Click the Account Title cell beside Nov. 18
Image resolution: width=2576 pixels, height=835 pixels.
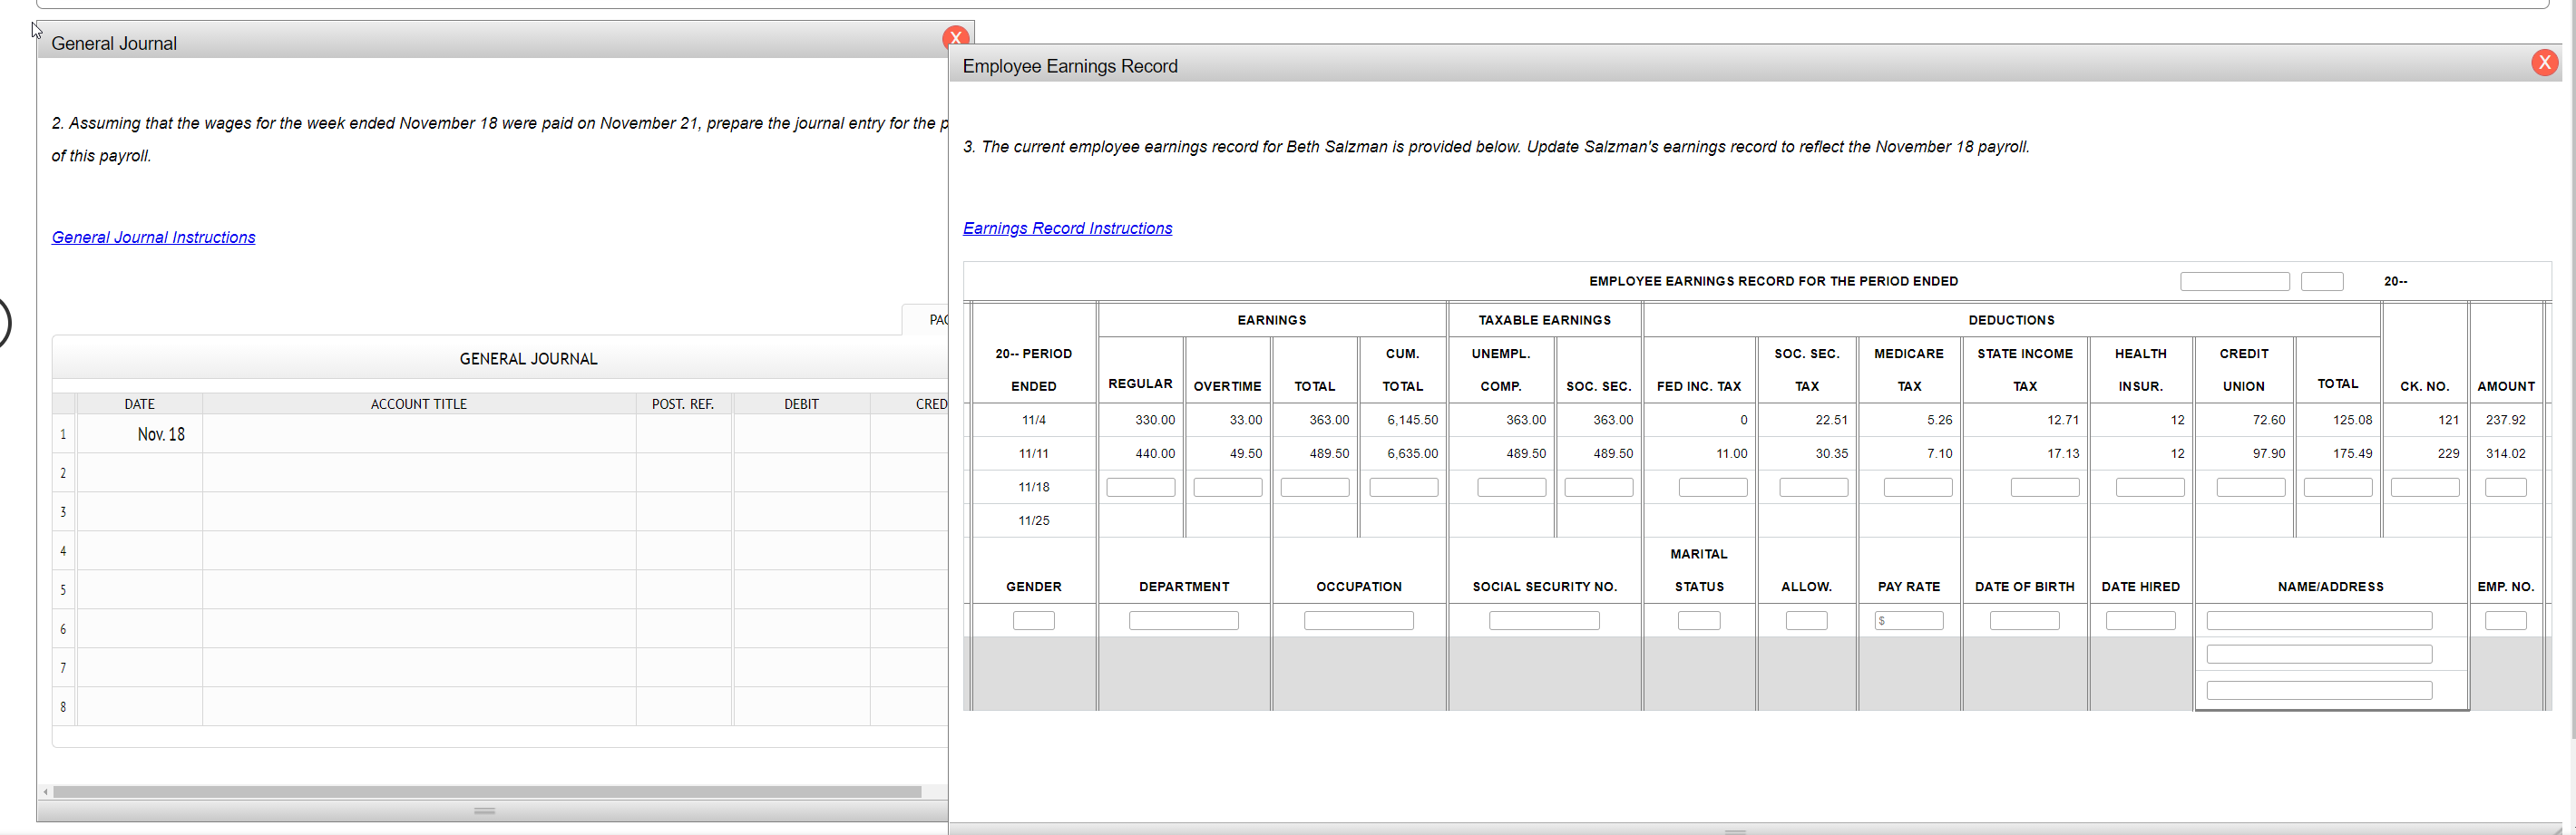(418, 433)
